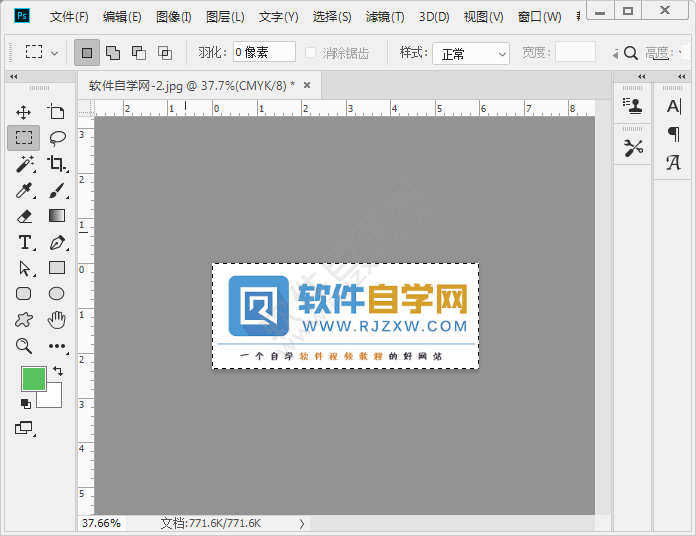Select the Pen tool
This screenshot has width=696, height=536.
coord(58,242)
